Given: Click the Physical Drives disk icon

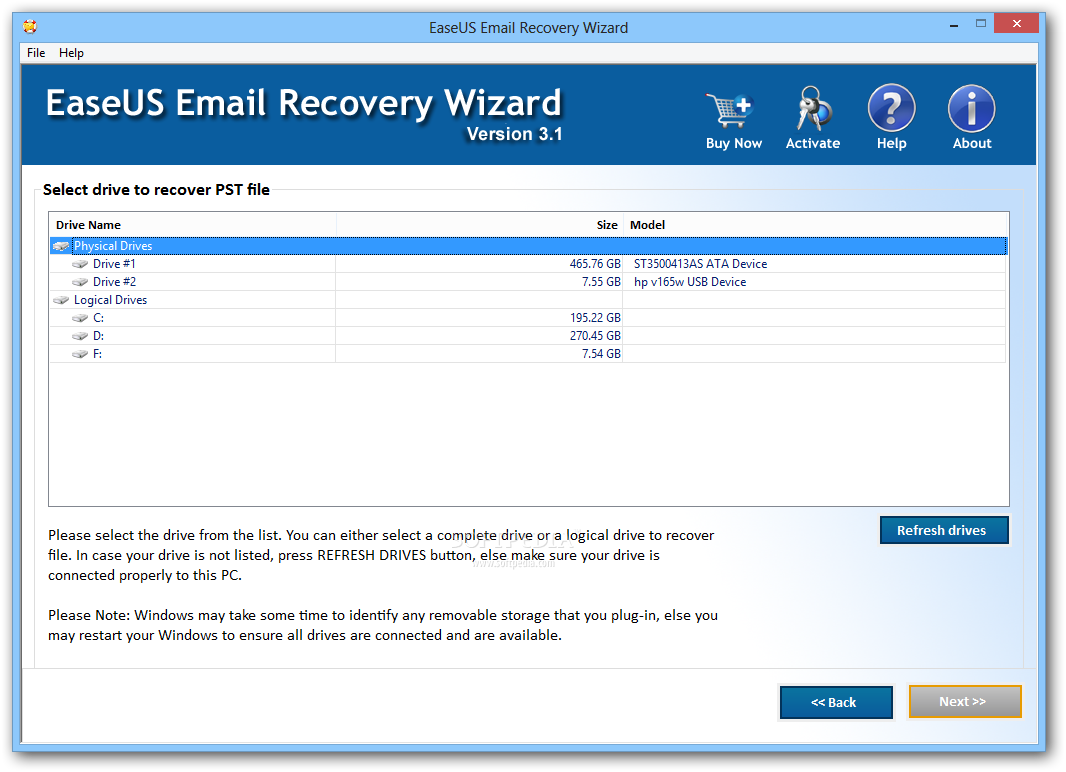Looking at the screenshot, I should point(61,246).
